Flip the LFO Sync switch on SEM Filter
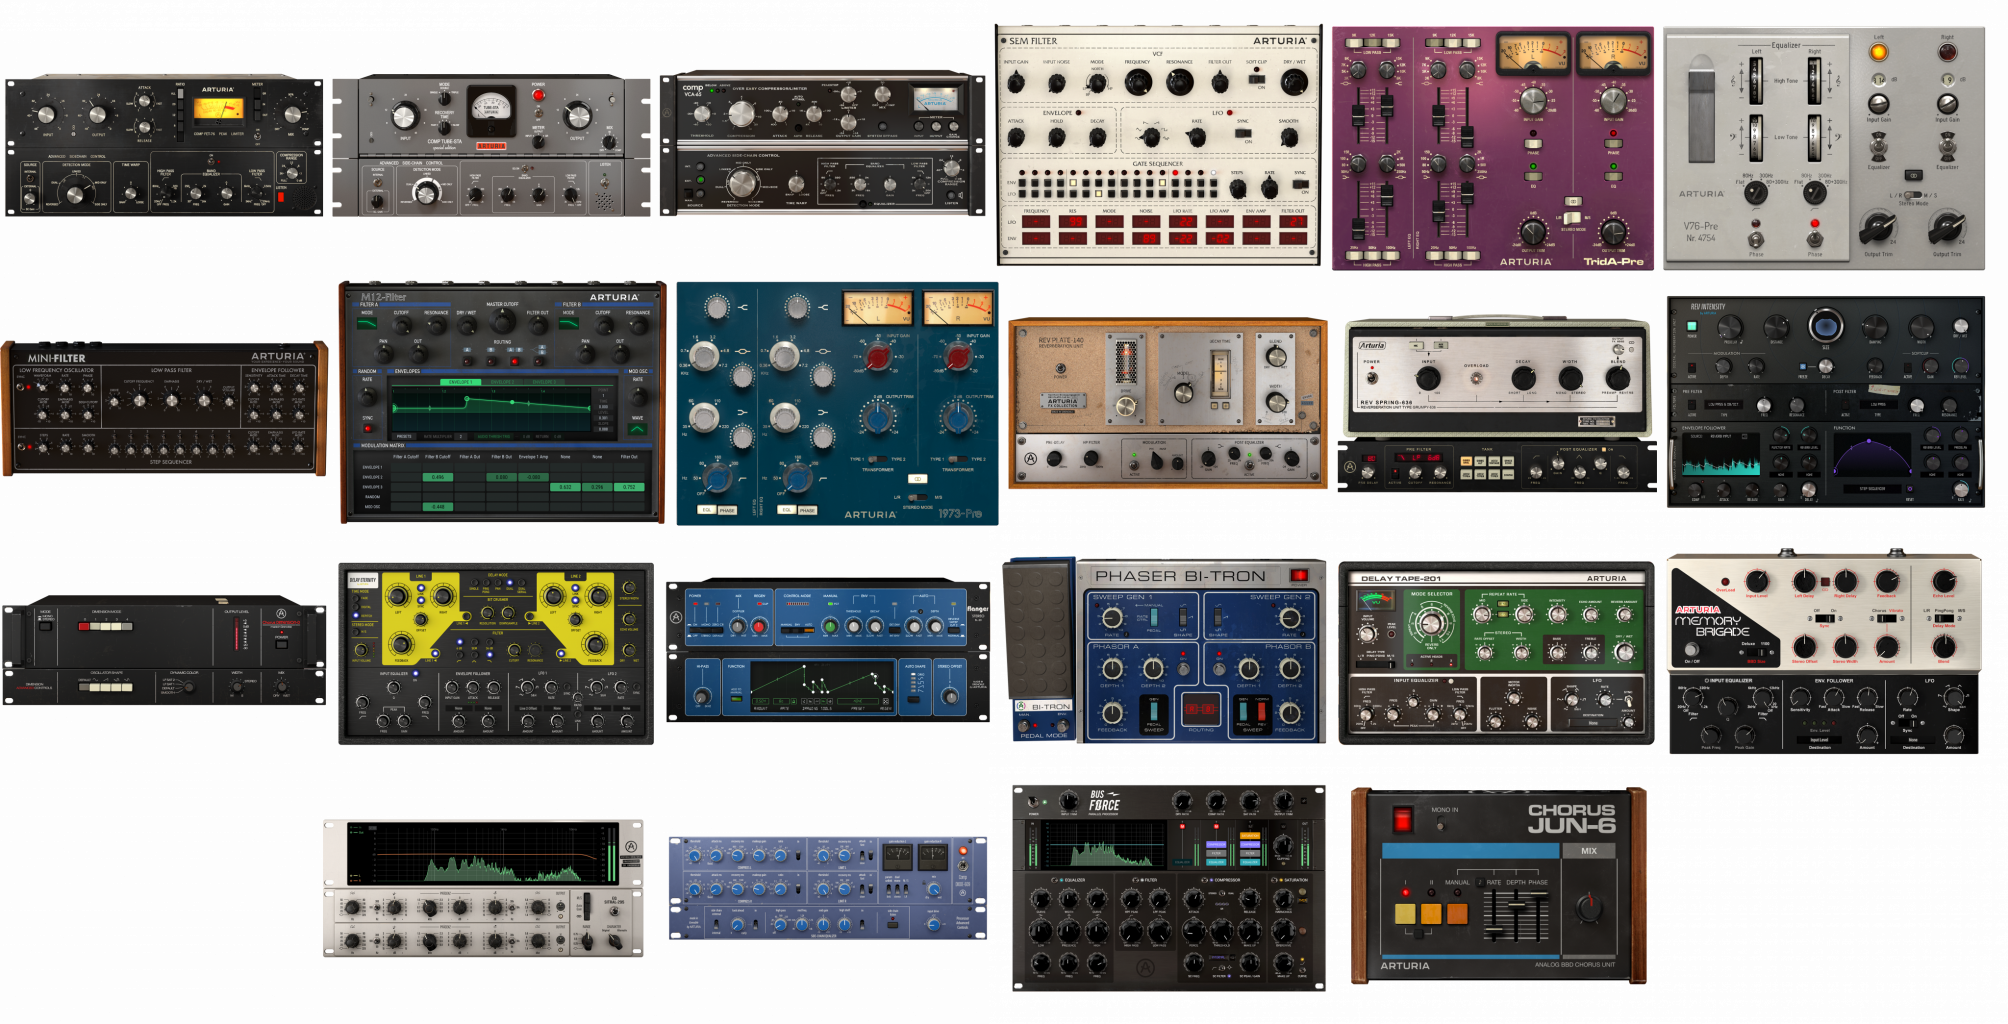Image resolution: width=2008 pixels, height=1024 pixels. point(1243,133)
